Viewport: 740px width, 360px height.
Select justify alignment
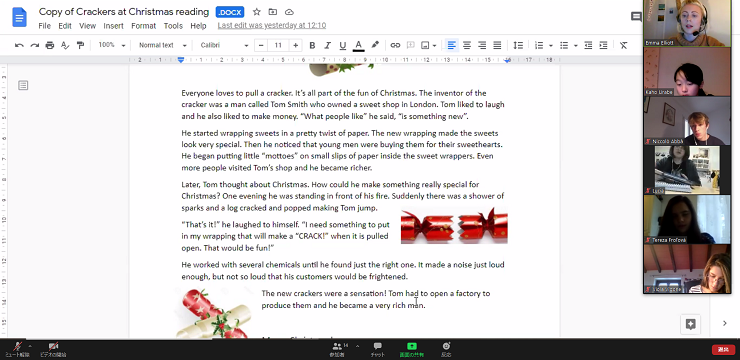tap(497, 45)
